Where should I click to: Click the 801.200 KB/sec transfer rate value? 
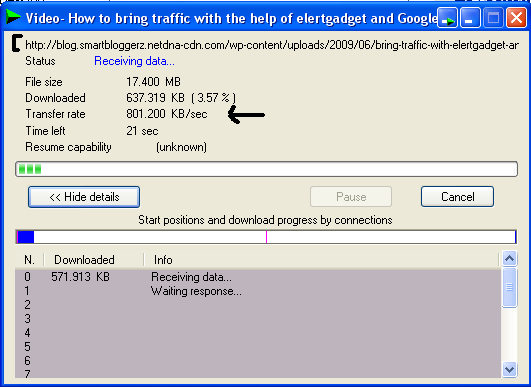[167, 114]
